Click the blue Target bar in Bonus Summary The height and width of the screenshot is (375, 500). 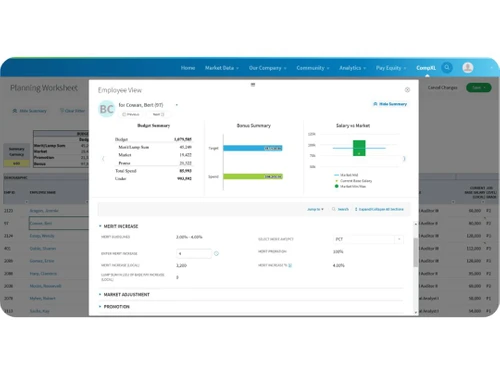click(x=253, y=148)
